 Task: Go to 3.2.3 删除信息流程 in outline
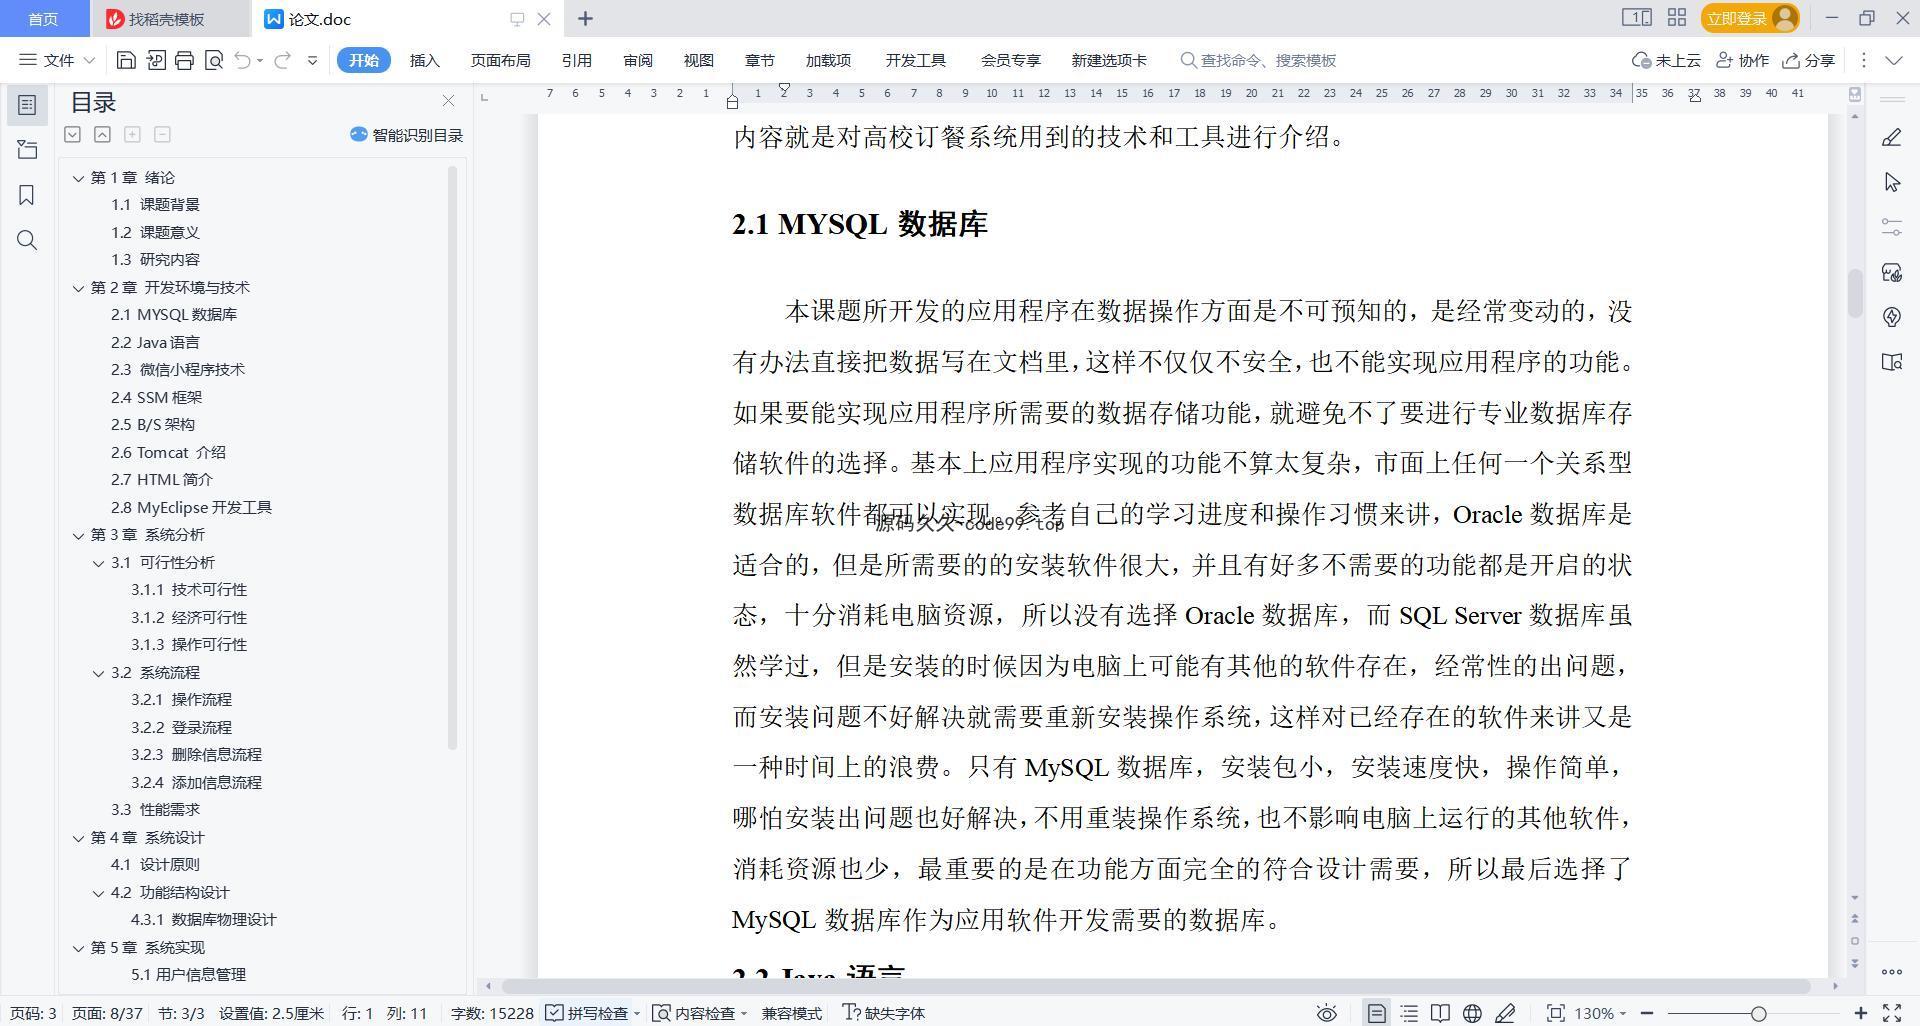(x=196, y=755)
